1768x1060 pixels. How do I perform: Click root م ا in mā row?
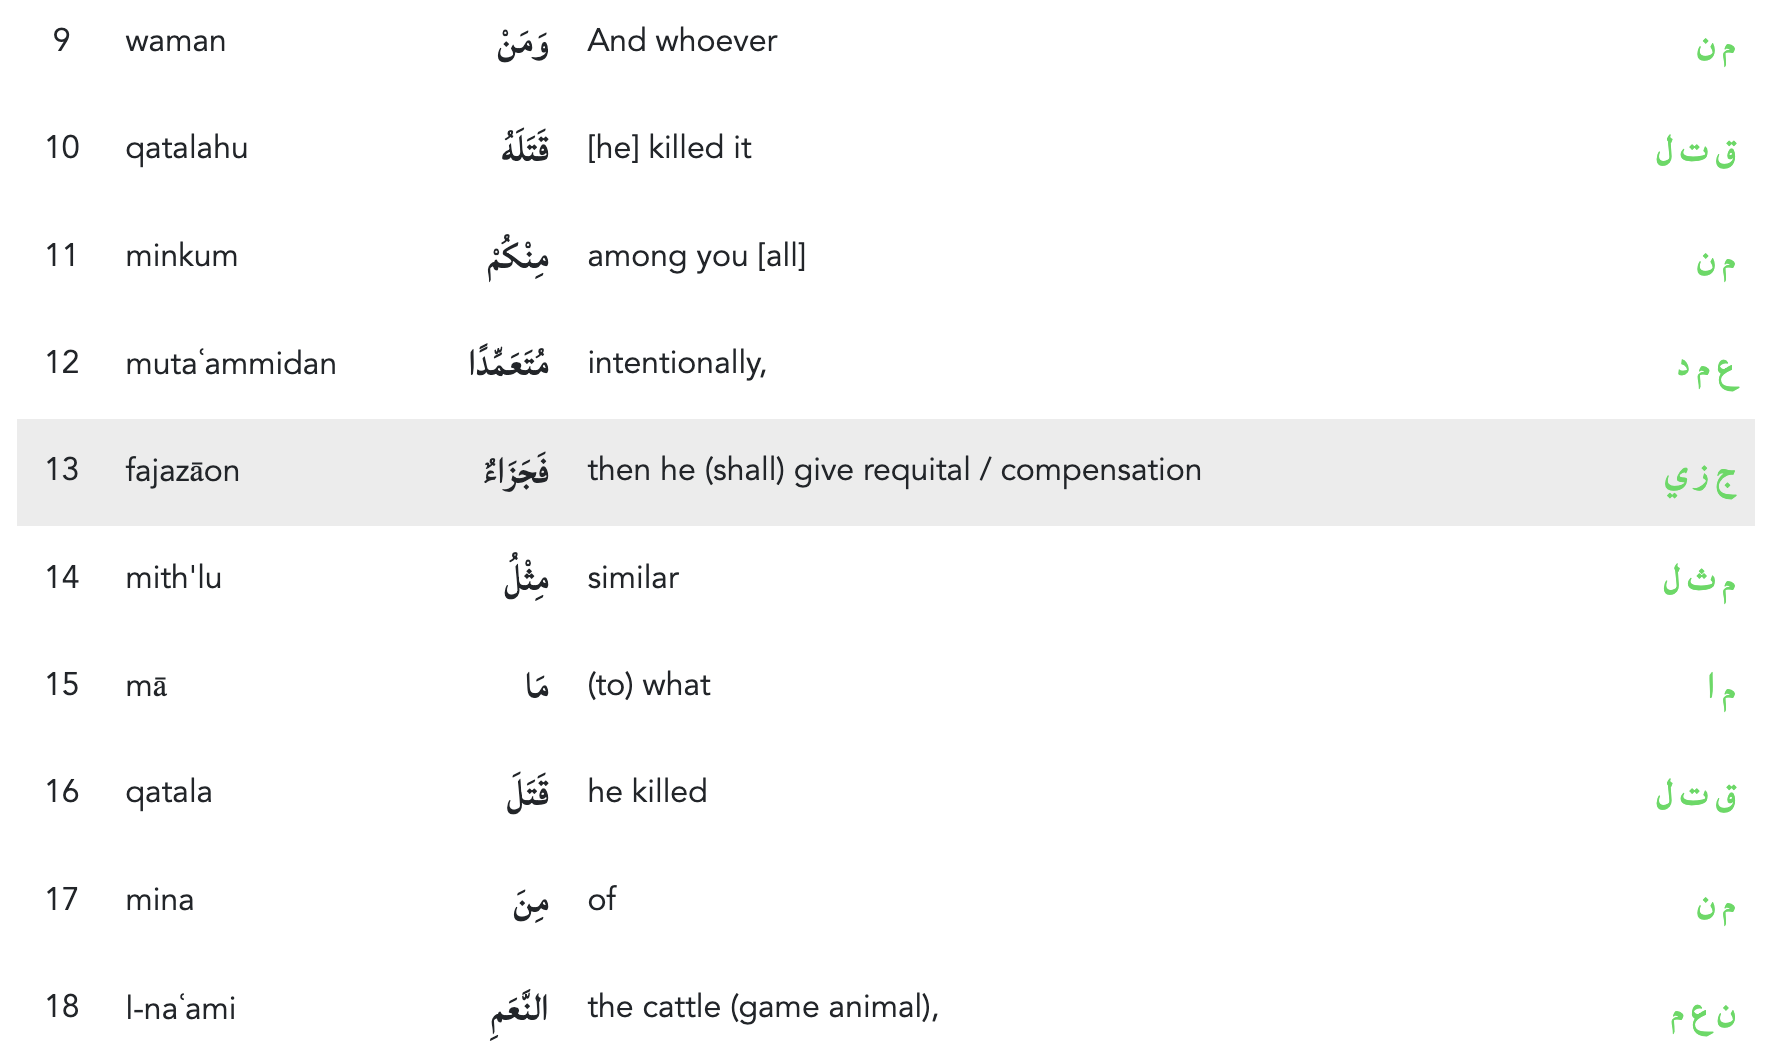pos(1720,689)
